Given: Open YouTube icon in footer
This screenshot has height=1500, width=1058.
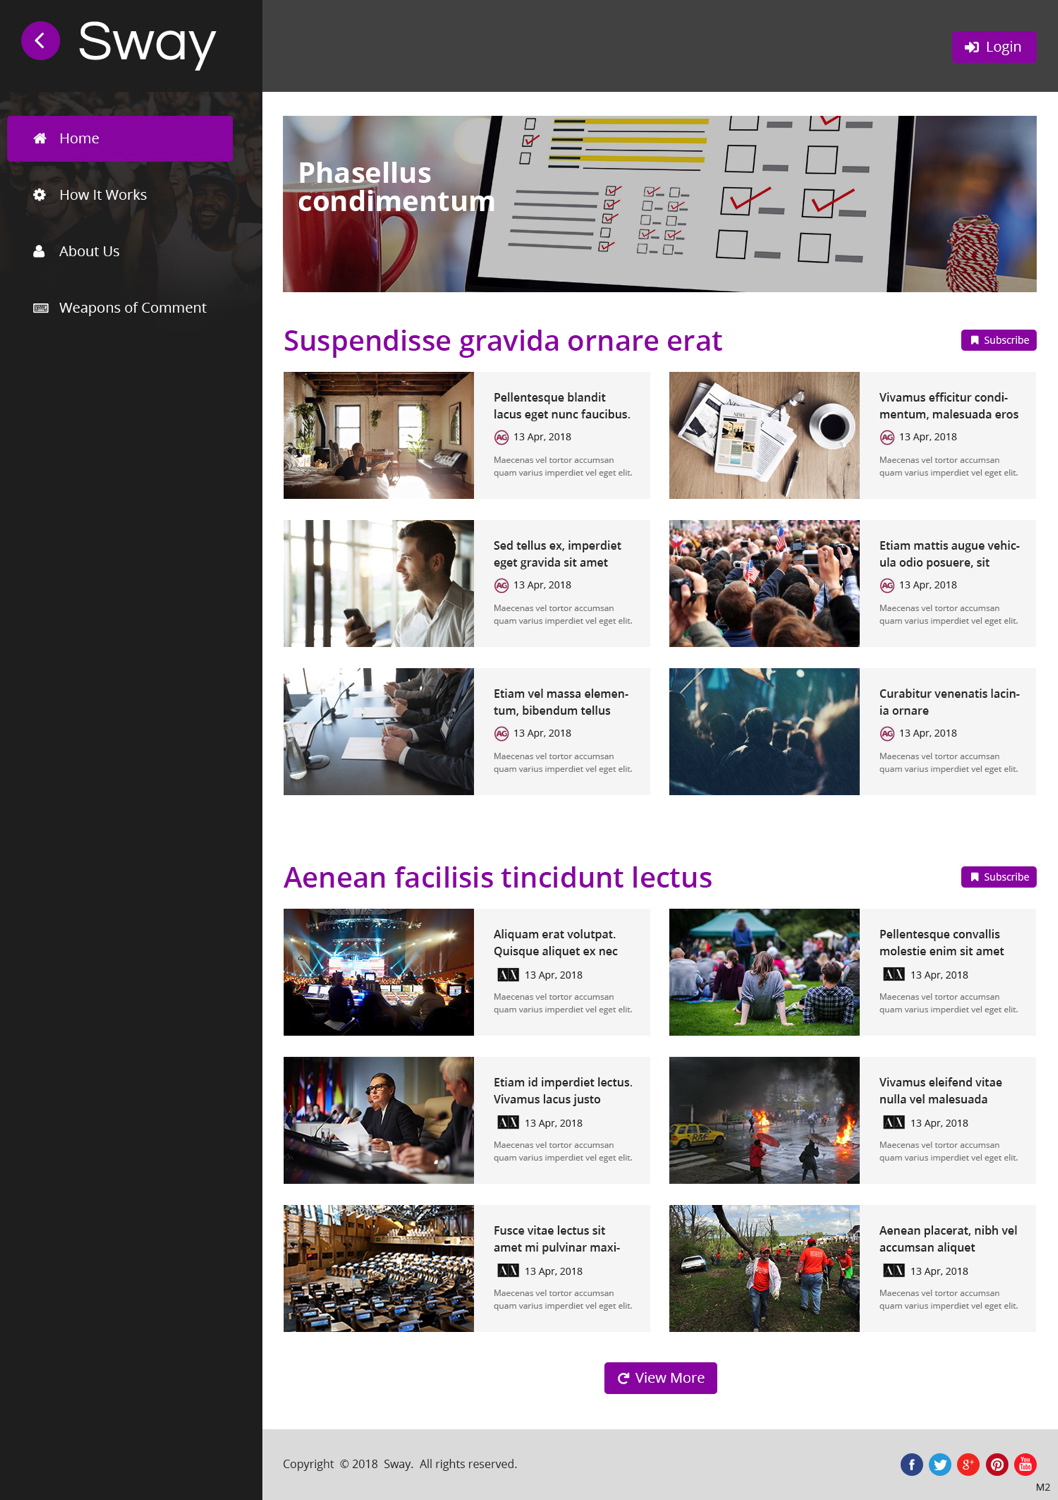Looking at the screenshot, I should tap(1025, 1464).
